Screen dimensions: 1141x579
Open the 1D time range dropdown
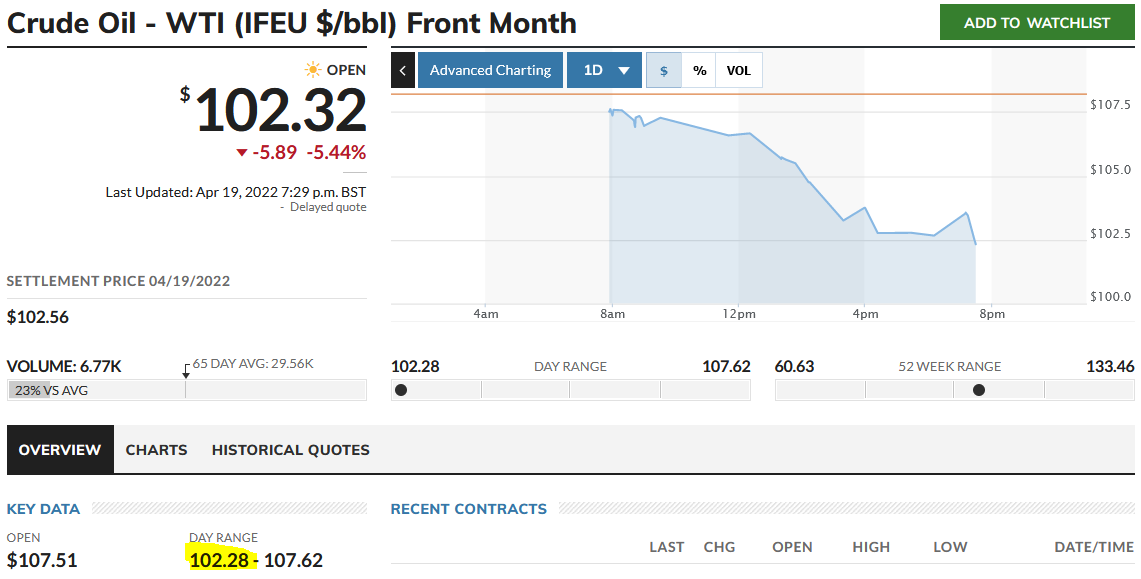coord(594,70)
